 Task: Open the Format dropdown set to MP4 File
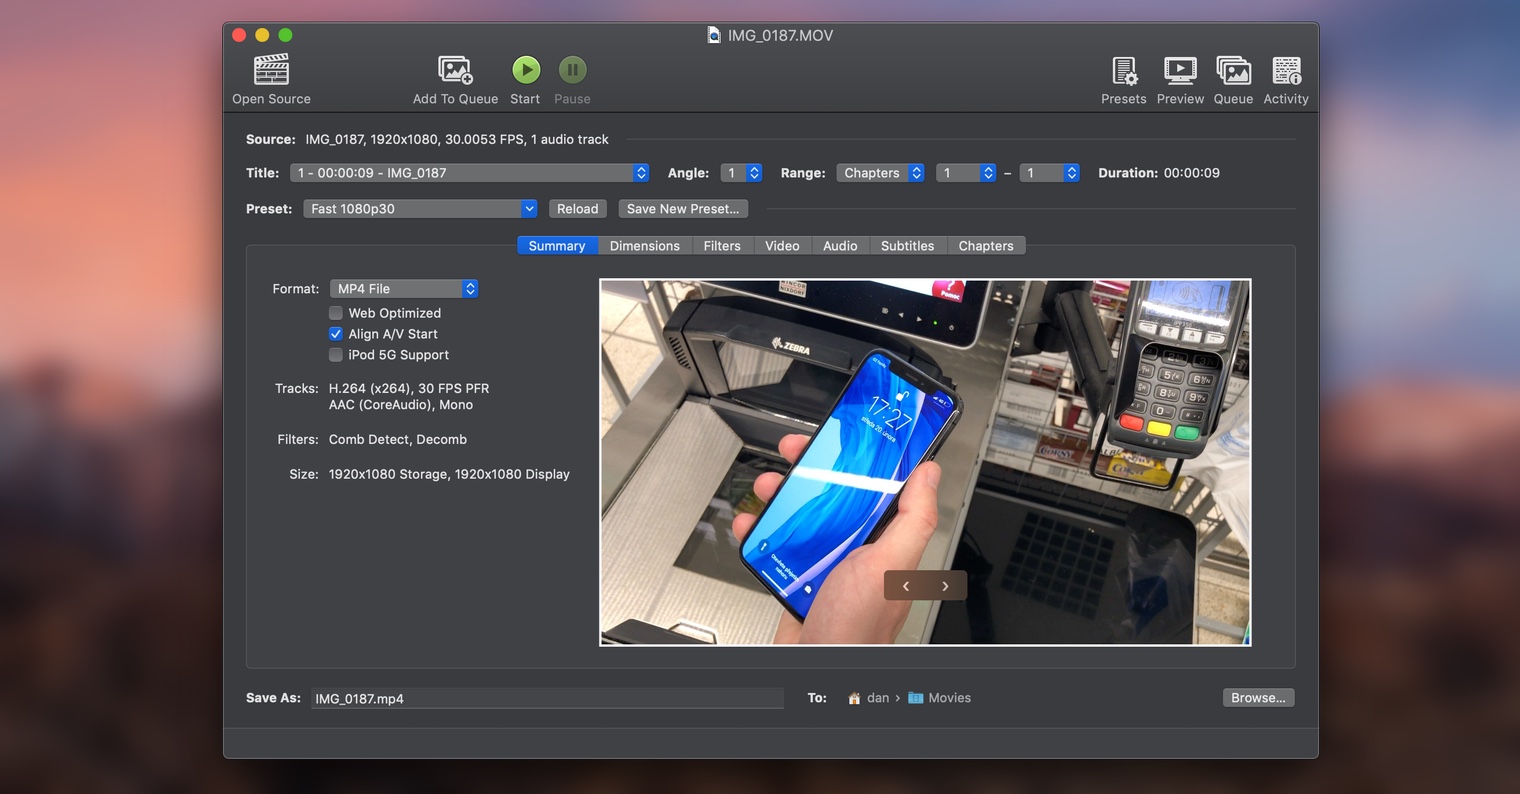pyautogui.click(x=404, y=289)
